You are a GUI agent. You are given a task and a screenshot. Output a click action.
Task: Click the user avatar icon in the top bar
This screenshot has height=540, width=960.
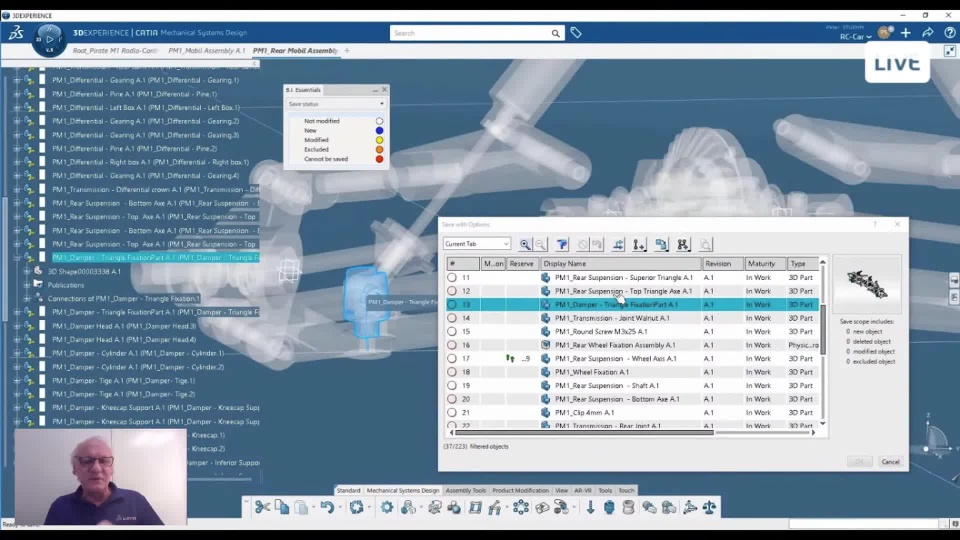coord(884,32)
